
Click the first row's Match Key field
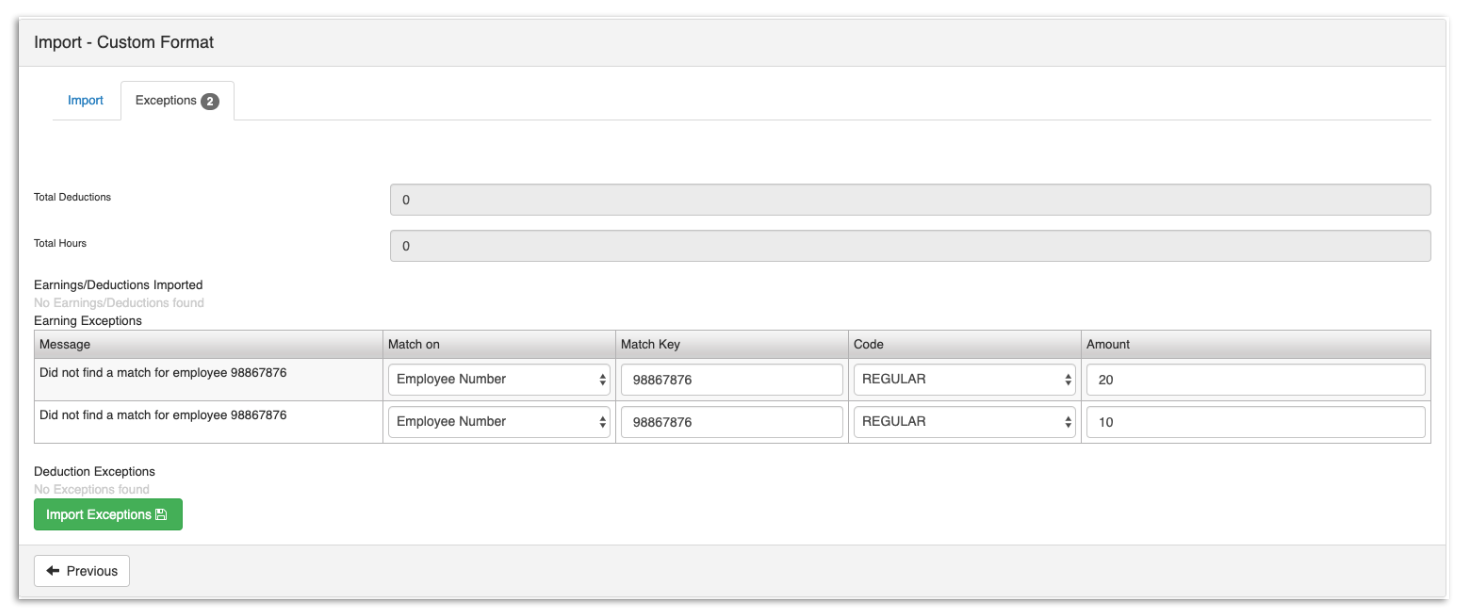[x=731, y=380]
